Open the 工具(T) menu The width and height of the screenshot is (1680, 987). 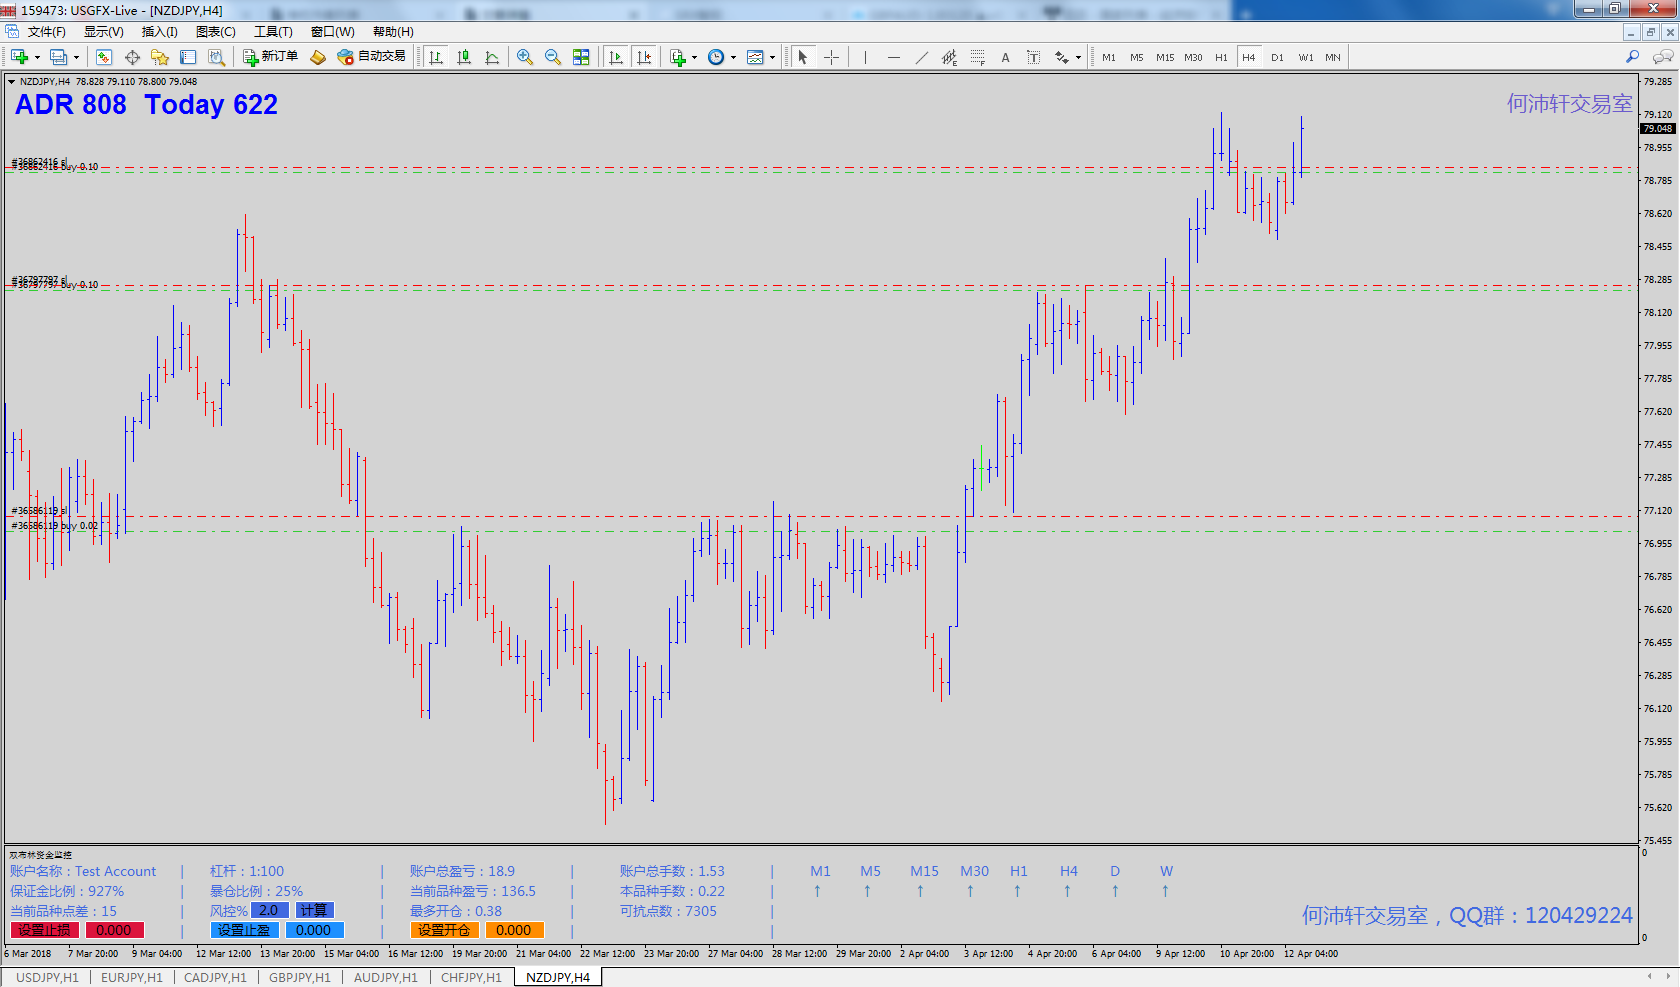click(x=273, y=32)
